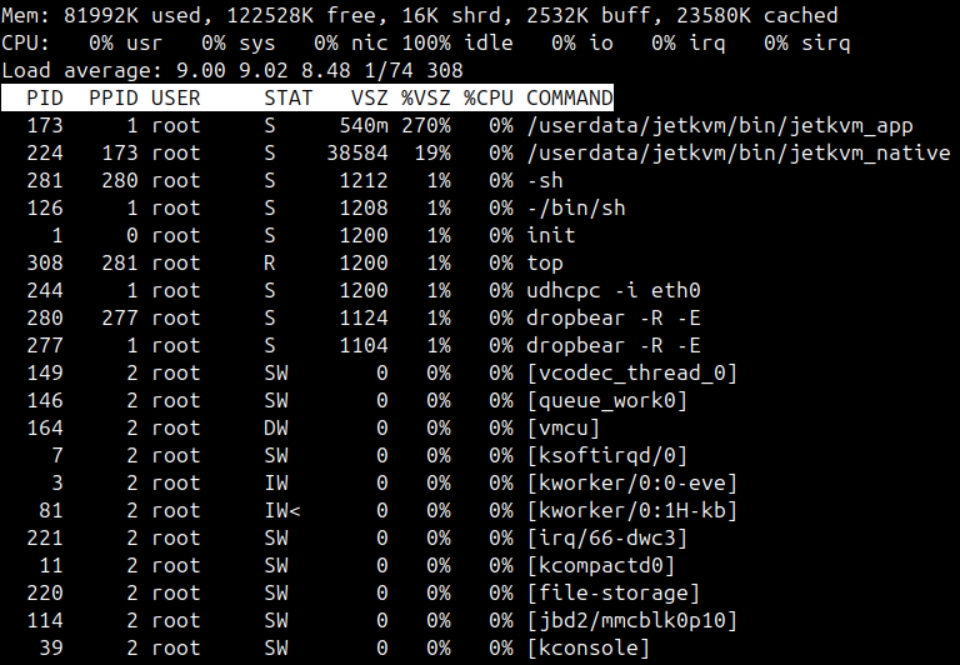This screenshot has height=665, width=960.
Task: Click the top process command
Action: point(545,264)
